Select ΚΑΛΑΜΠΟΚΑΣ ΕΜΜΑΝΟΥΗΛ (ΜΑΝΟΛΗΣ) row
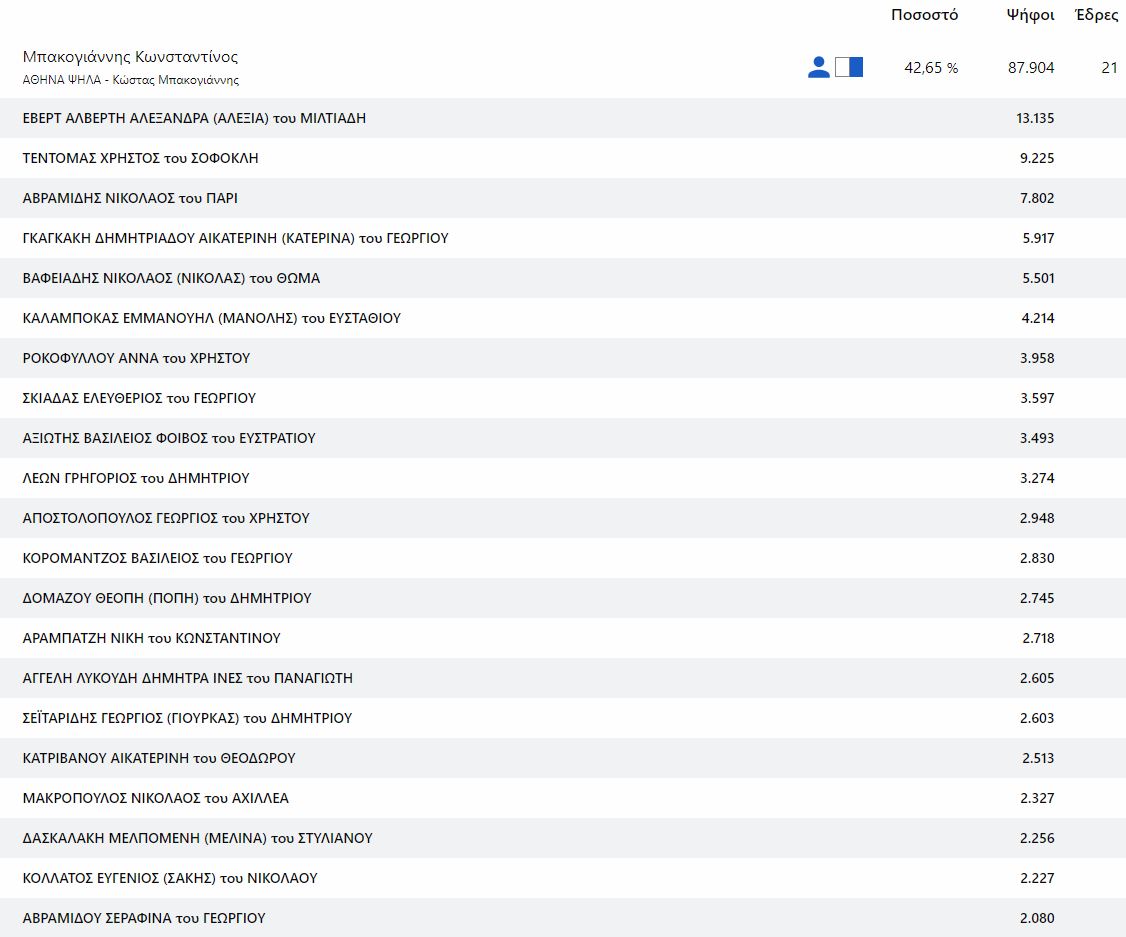The image size is (1126, 937). coord(211,318)
